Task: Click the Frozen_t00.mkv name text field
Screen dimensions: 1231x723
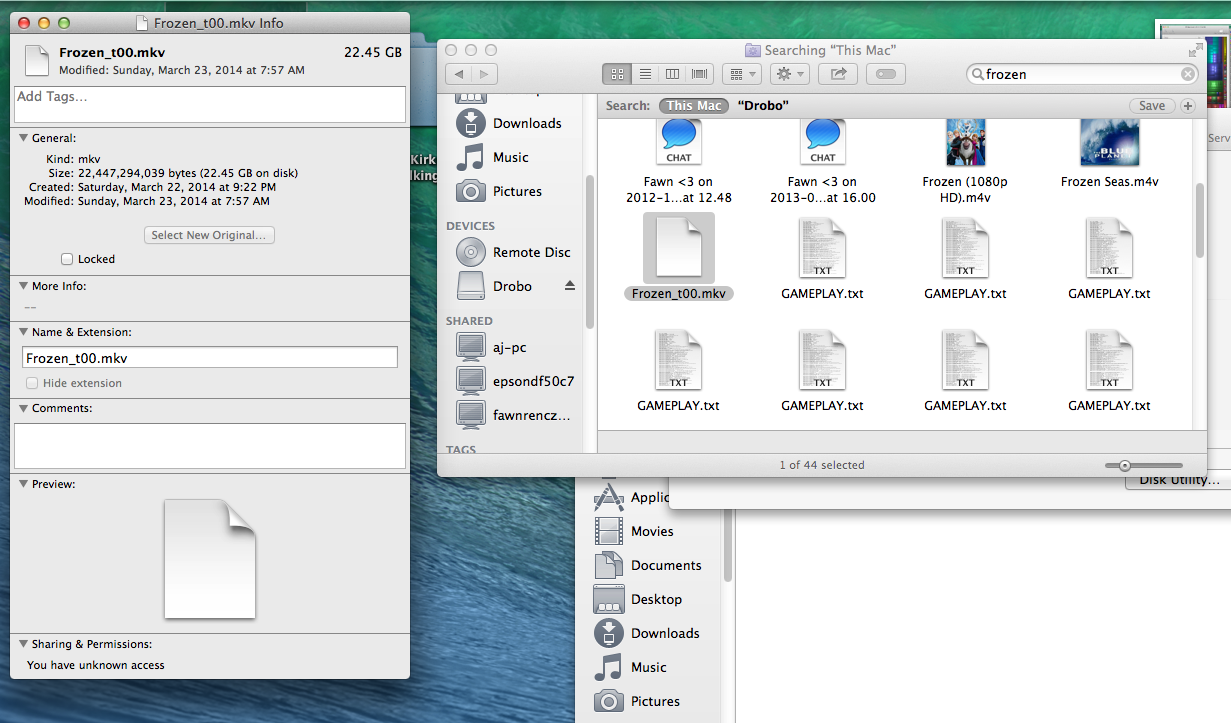Action: click(210, 357)
